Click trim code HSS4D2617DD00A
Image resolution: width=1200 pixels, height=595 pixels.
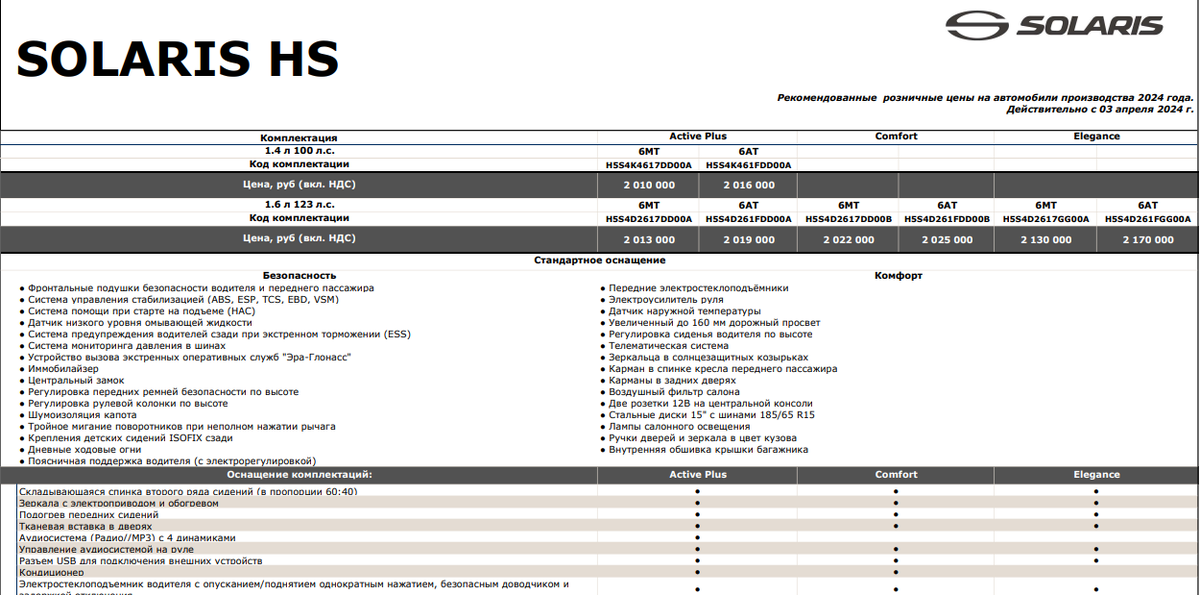click(x=649, y=218)
